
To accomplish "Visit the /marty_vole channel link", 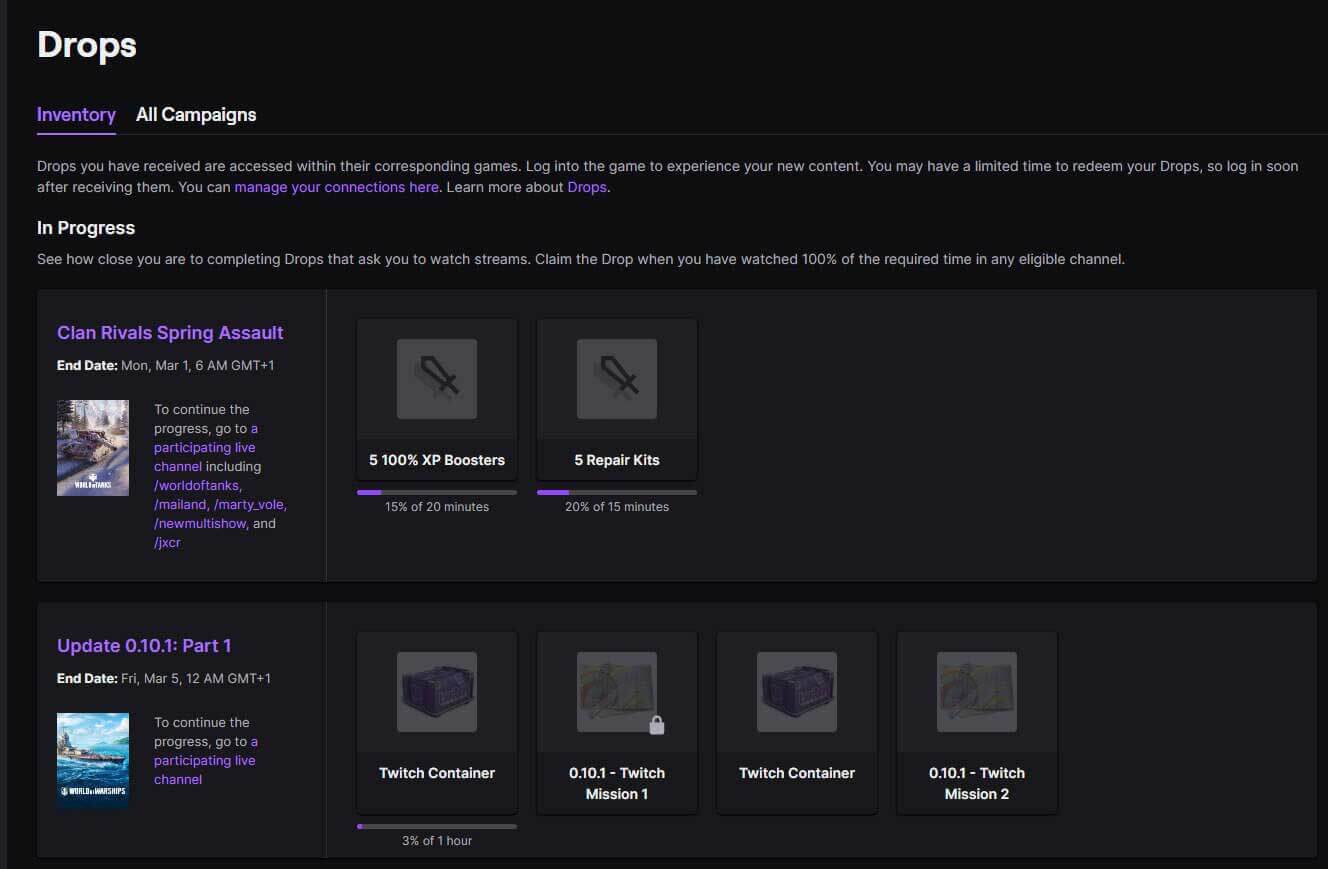I will coord(250,505).
